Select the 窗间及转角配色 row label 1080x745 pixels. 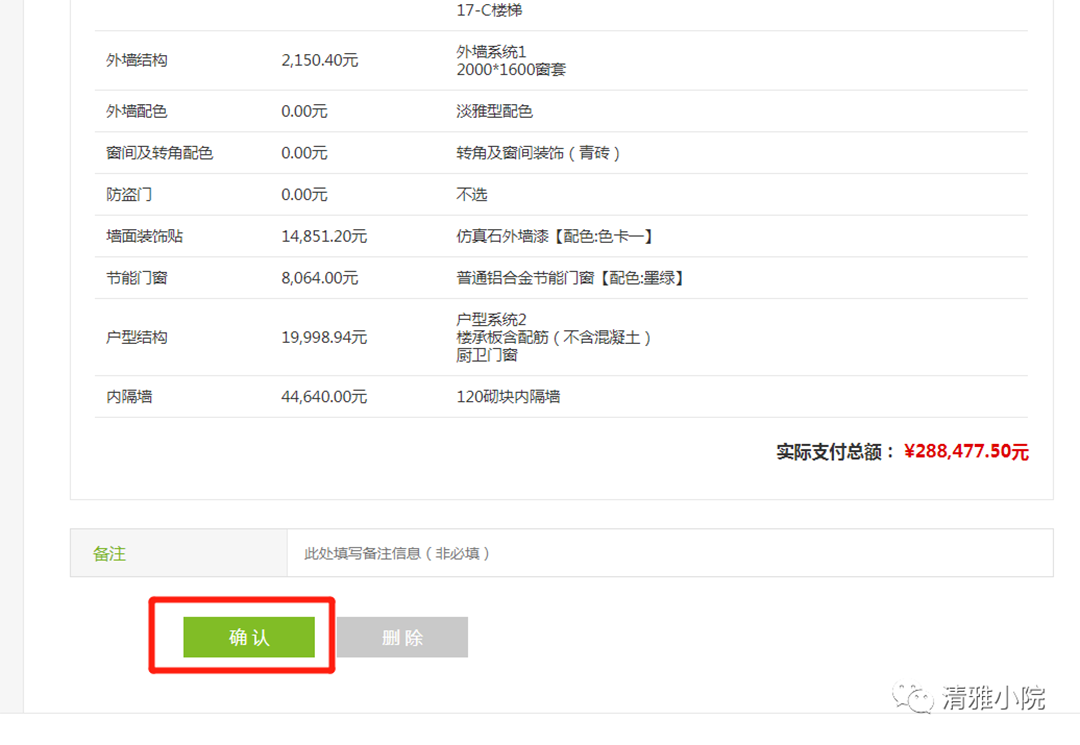(x=159, y=153)
